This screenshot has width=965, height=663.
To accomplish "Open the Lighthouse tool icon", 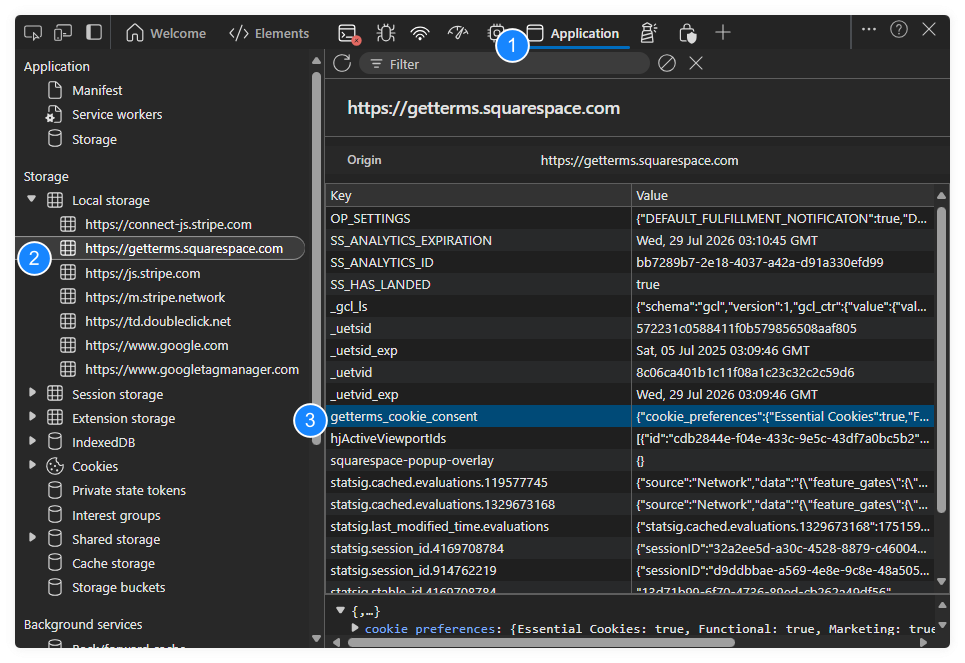I will coord(648,33).
